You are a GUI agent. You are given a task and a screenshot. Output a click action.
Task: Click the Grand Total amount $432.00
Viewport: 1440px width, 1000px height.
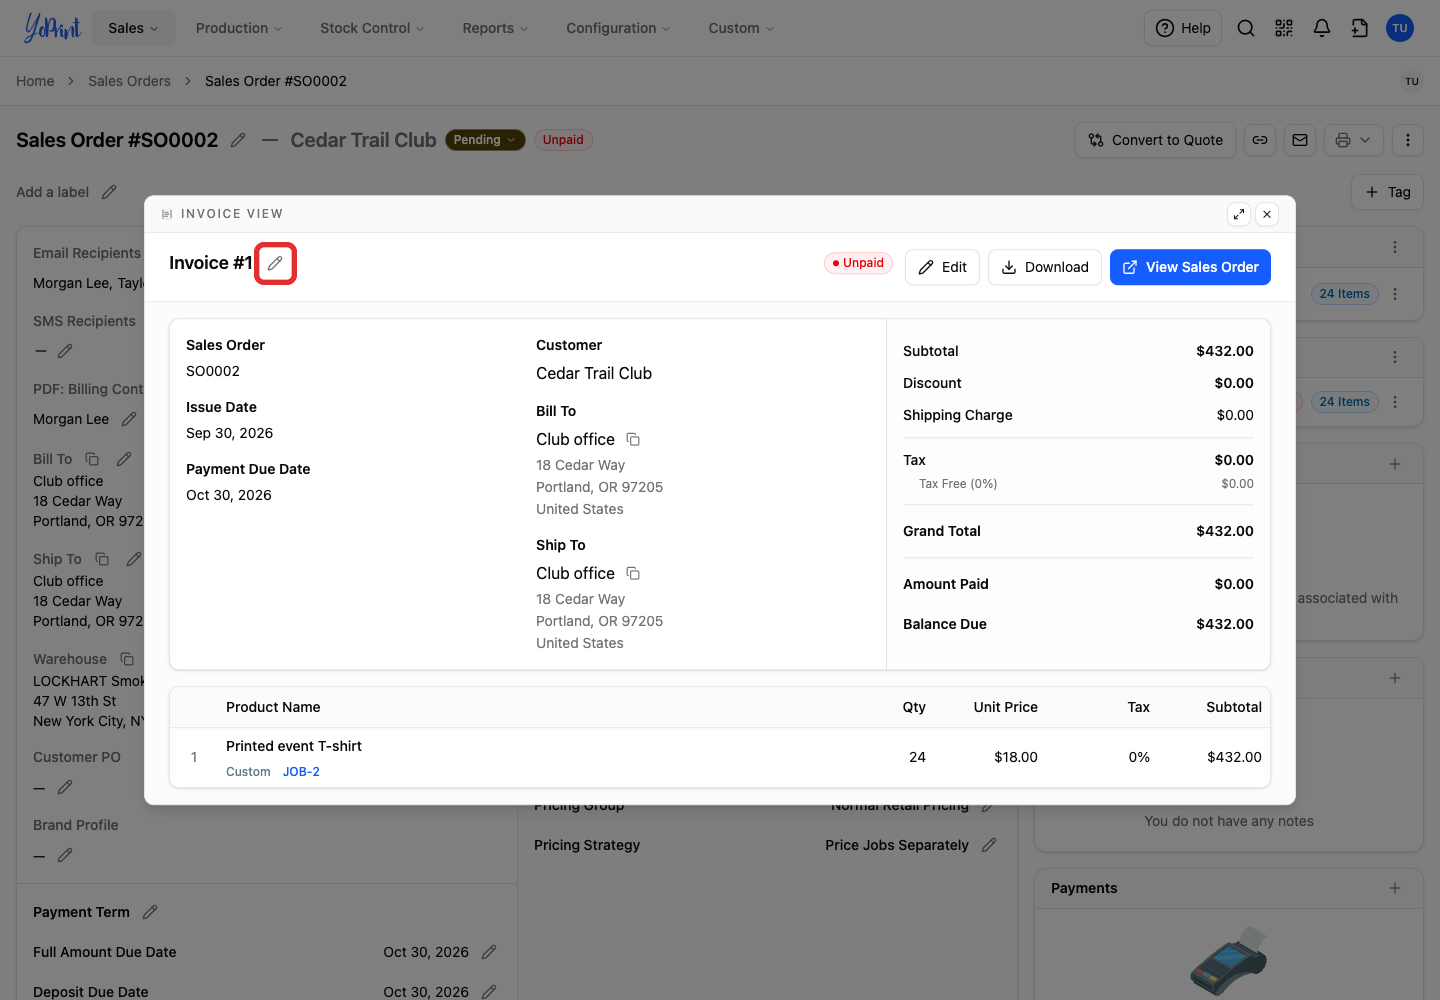(x=1225, y=531)
